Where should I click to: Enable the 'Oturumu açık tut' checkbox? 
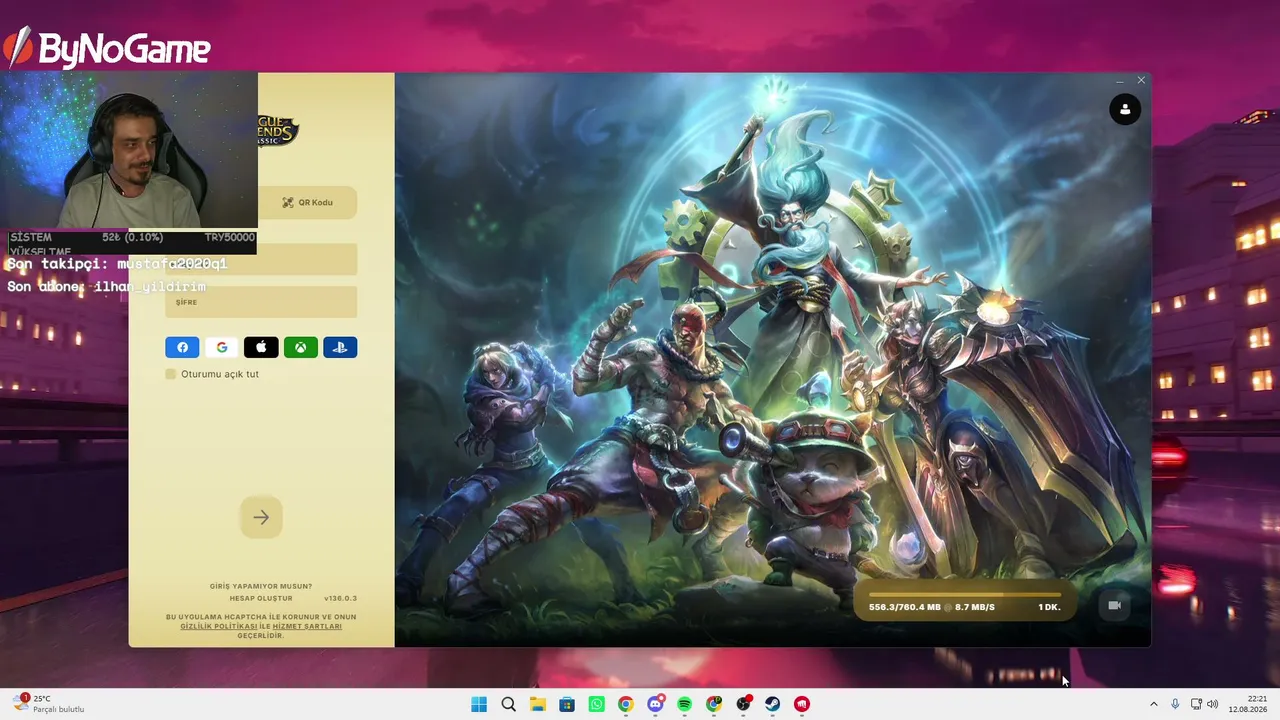coord(171,374)
